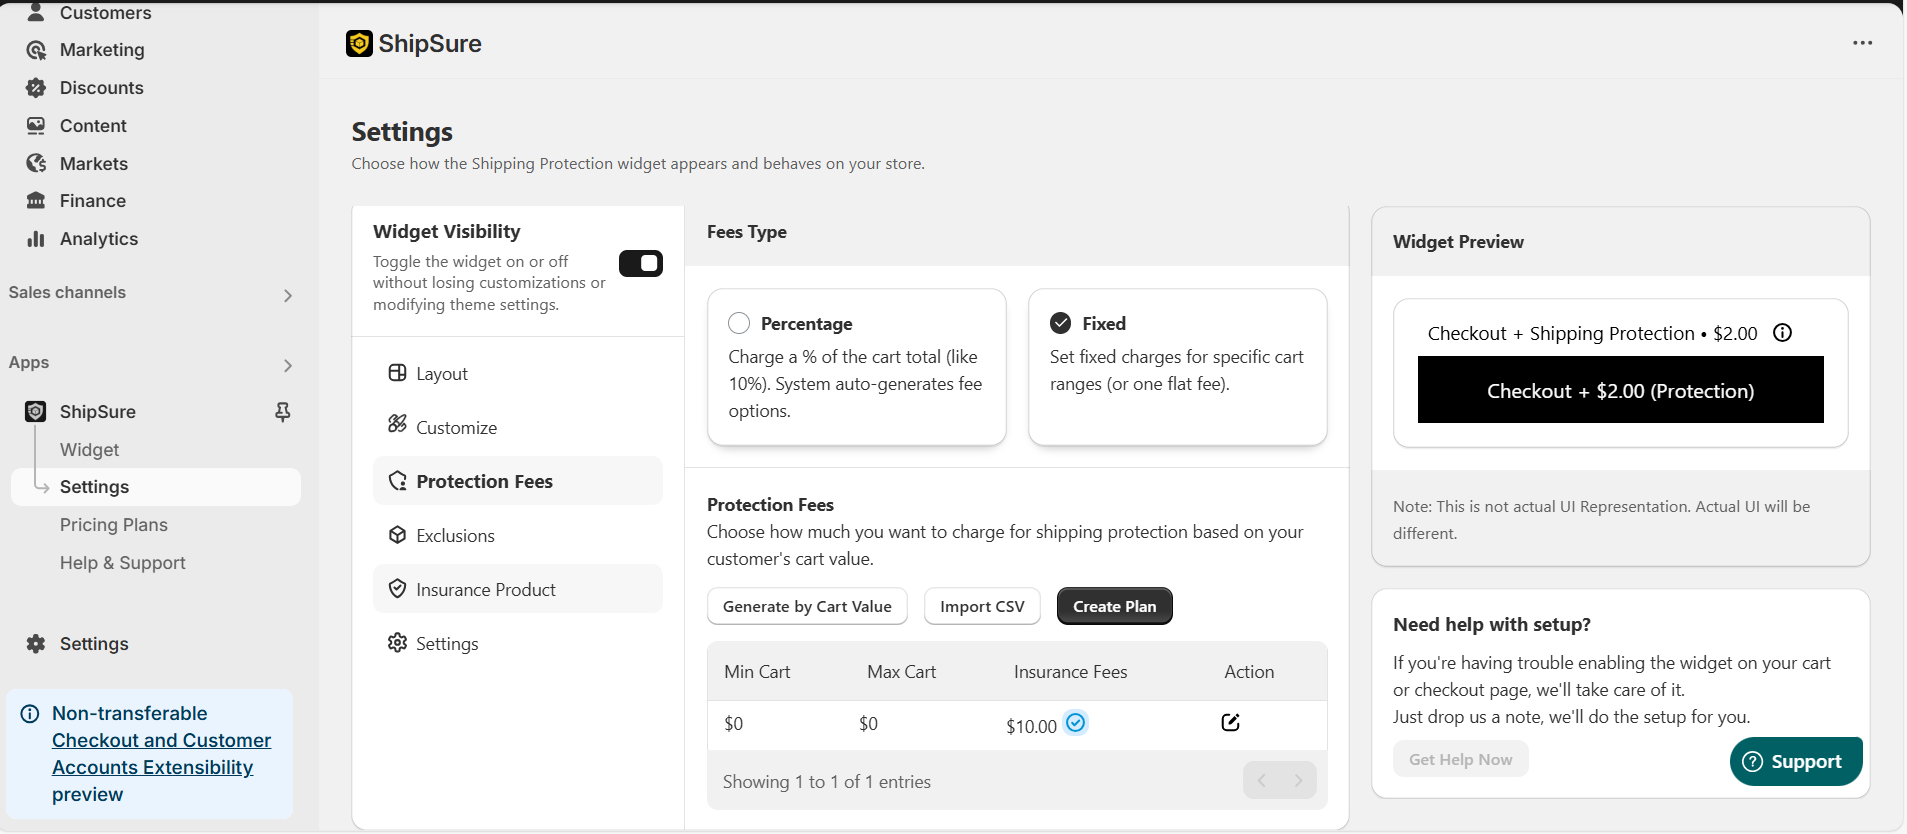1907x834 pixels.
Task: Open the Pricing Plans subpage
Action: [x=113, y=525]
